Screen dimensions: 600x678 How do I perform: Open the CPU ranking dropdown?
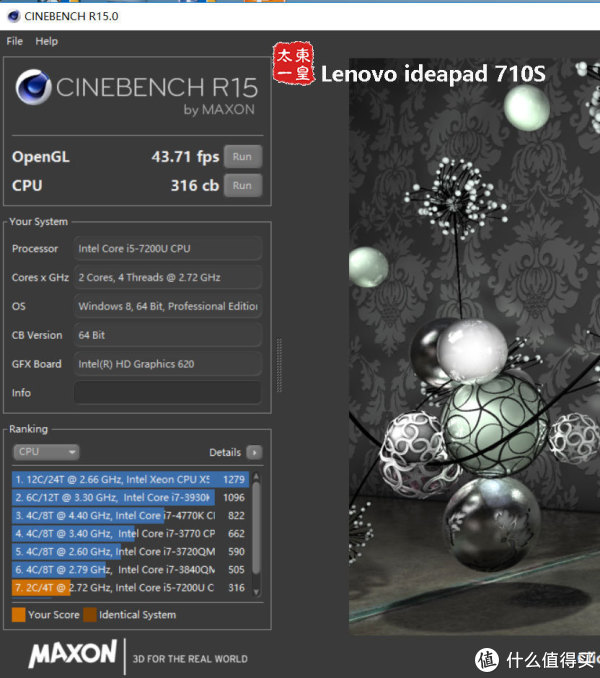46,452
